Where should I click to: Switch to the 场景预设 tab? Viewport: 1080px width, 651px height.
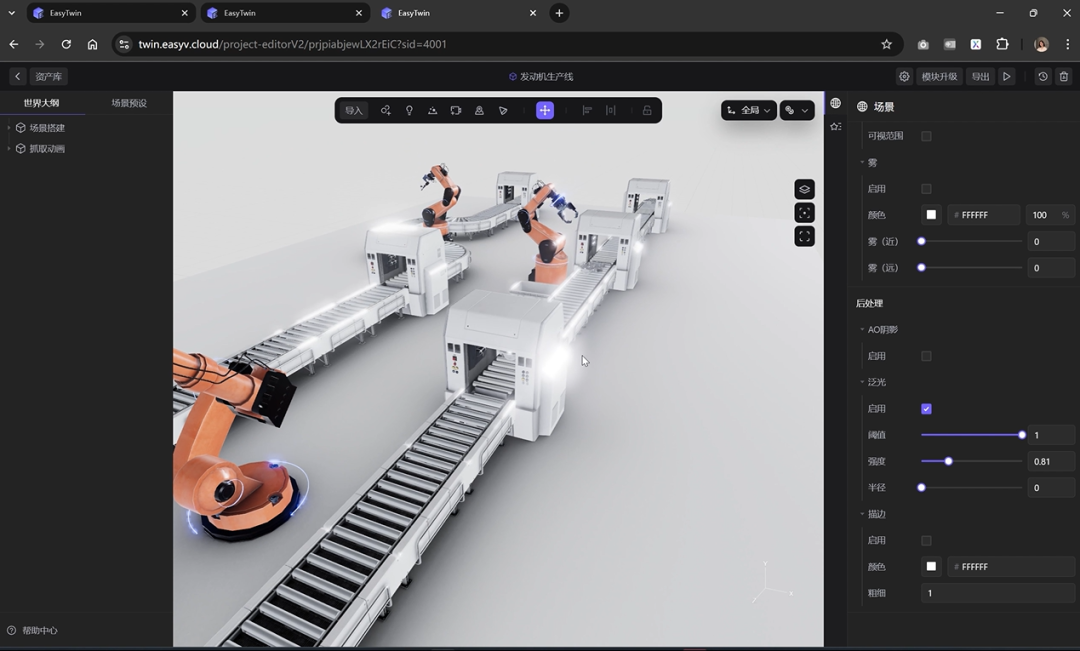pyautogui.click(x=129, y=103)
